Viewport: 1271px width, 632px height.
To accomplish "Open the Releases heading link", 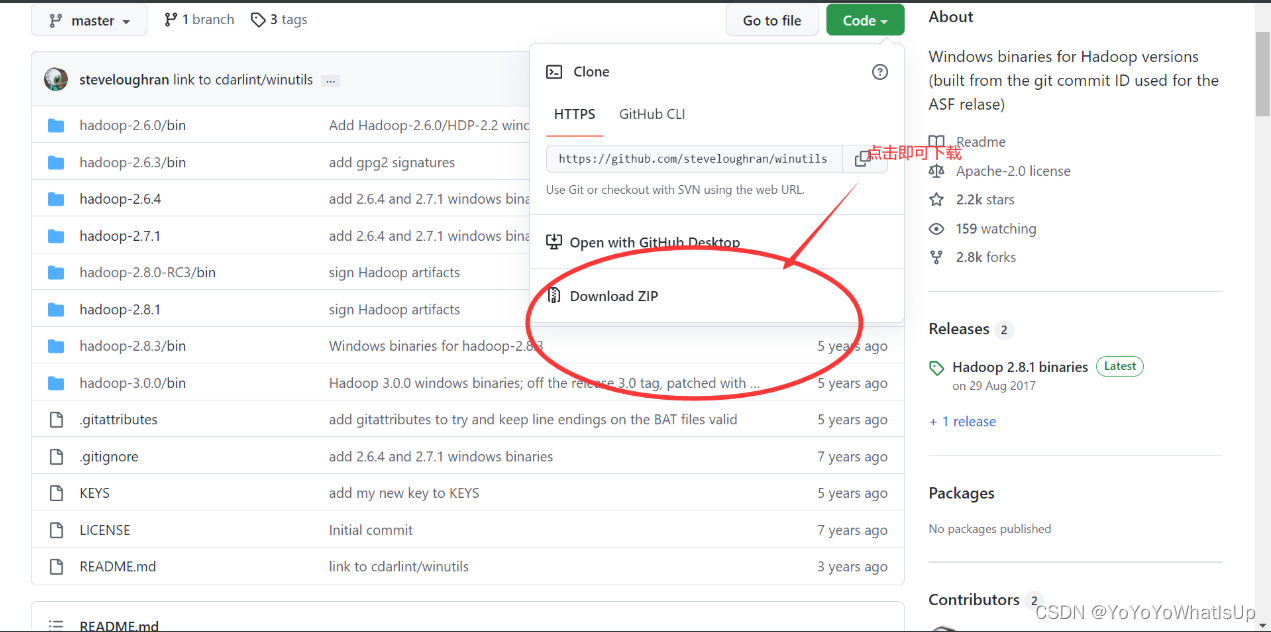I will point(959,329).
